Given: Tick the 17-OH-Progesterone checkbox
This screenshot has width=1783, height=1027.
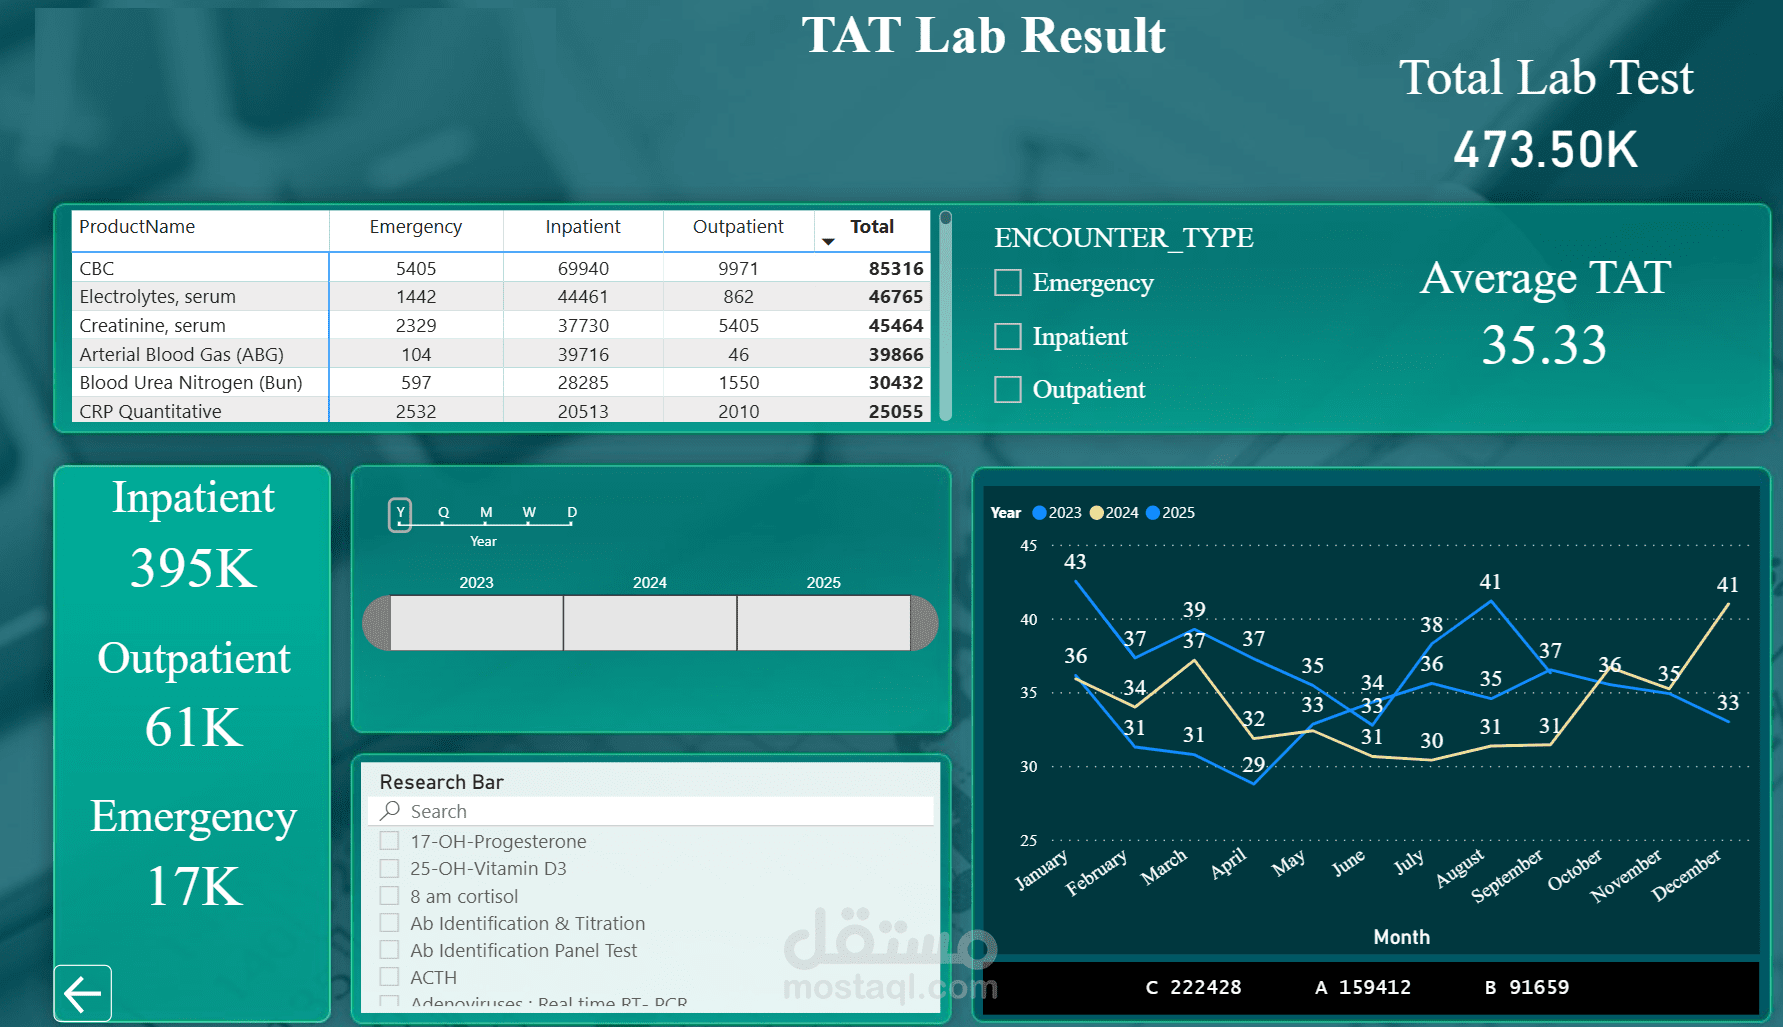Looking at the screenshot, I should (389, 840).
